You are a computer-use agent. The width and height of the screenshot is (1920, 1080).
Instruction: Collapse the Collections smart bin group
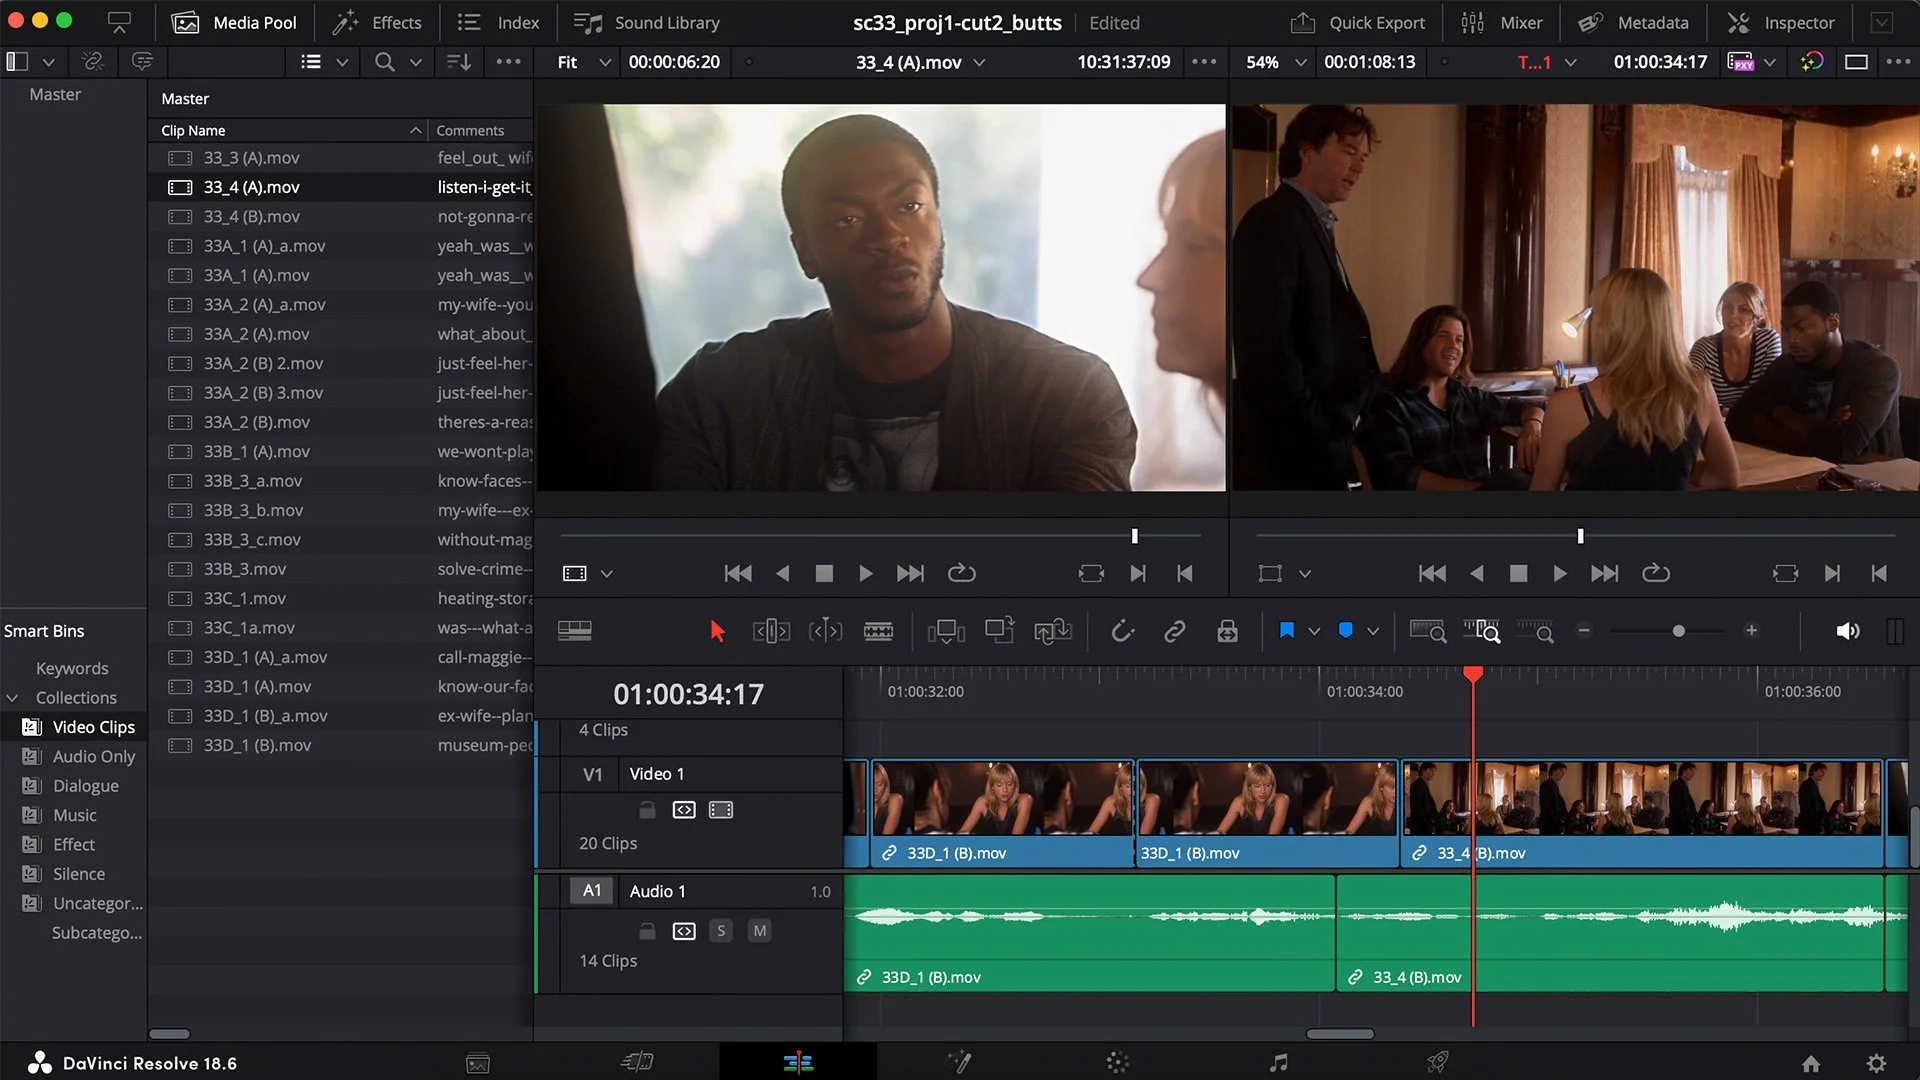pos(13,698)
